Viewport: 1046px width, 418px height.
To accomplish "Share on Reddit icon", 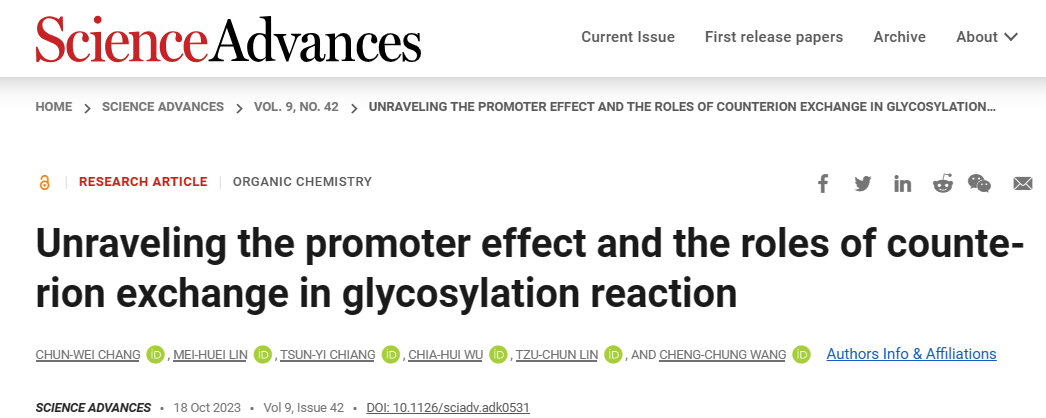I will click(943, 183).
